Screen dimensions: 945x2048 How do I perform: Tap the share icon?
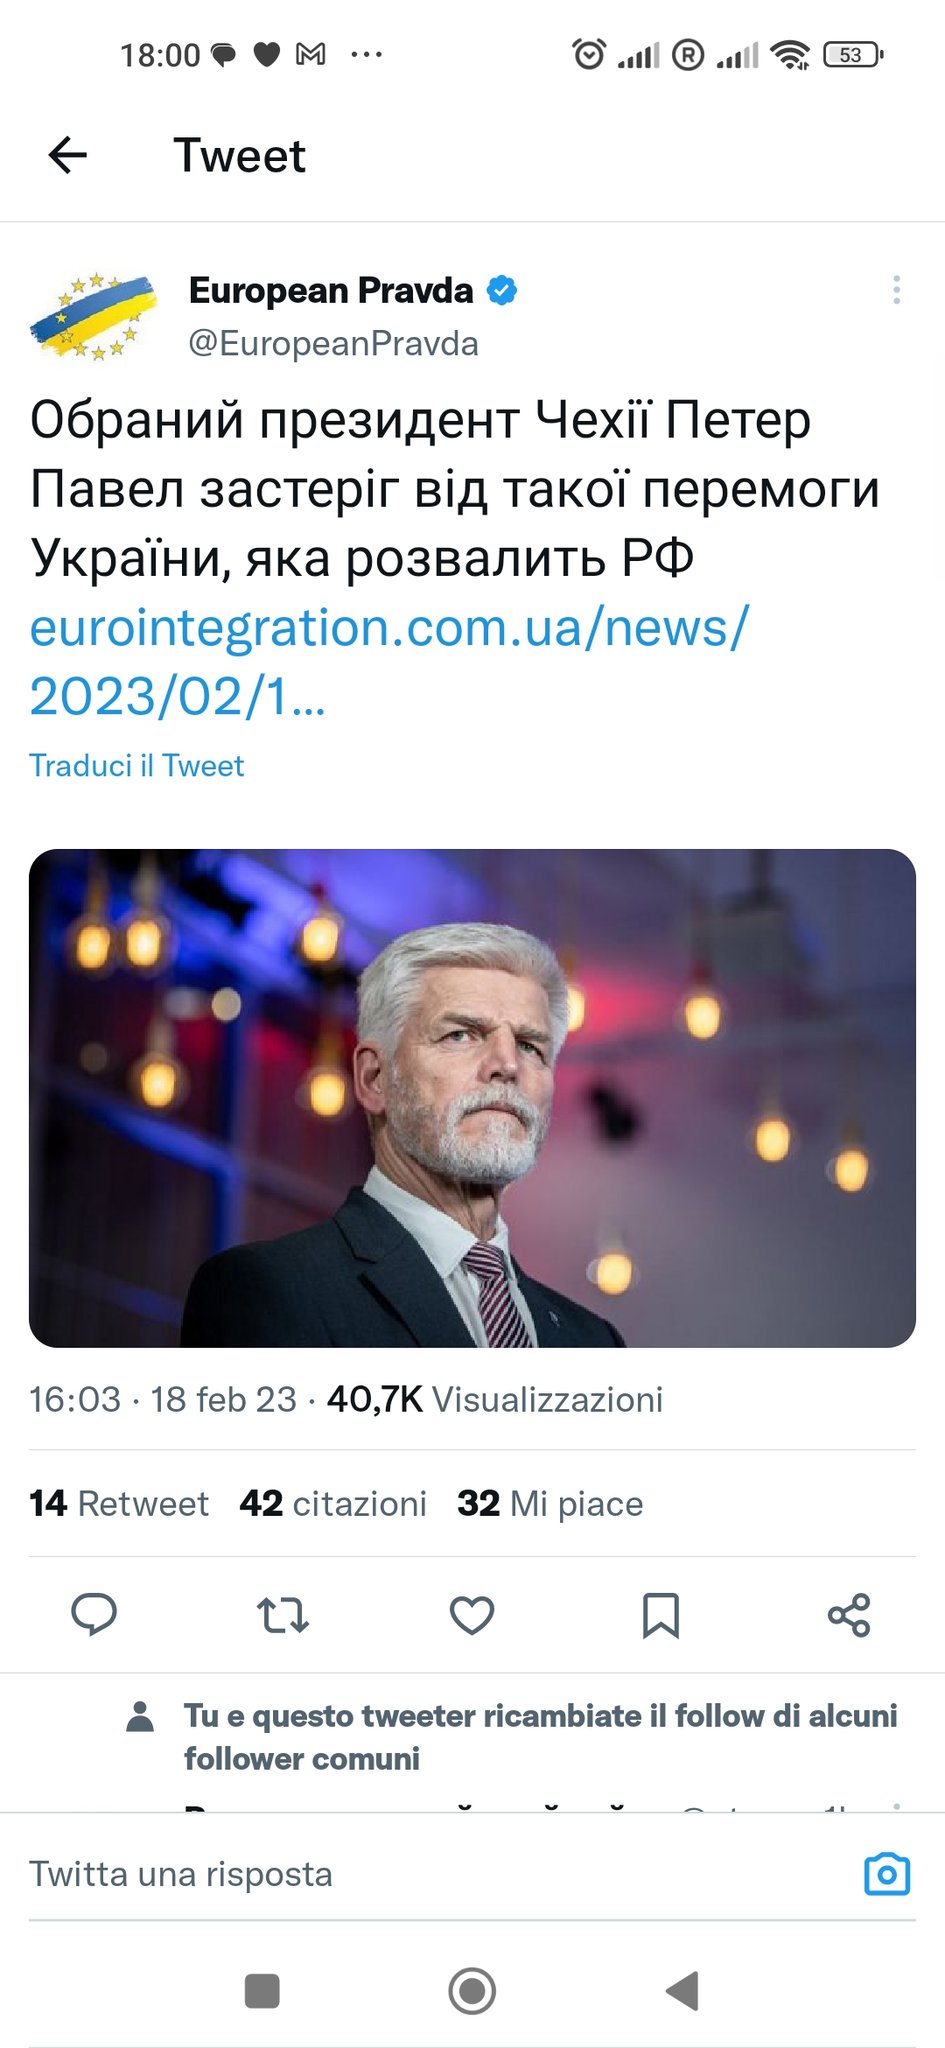tap(849, 1615)
